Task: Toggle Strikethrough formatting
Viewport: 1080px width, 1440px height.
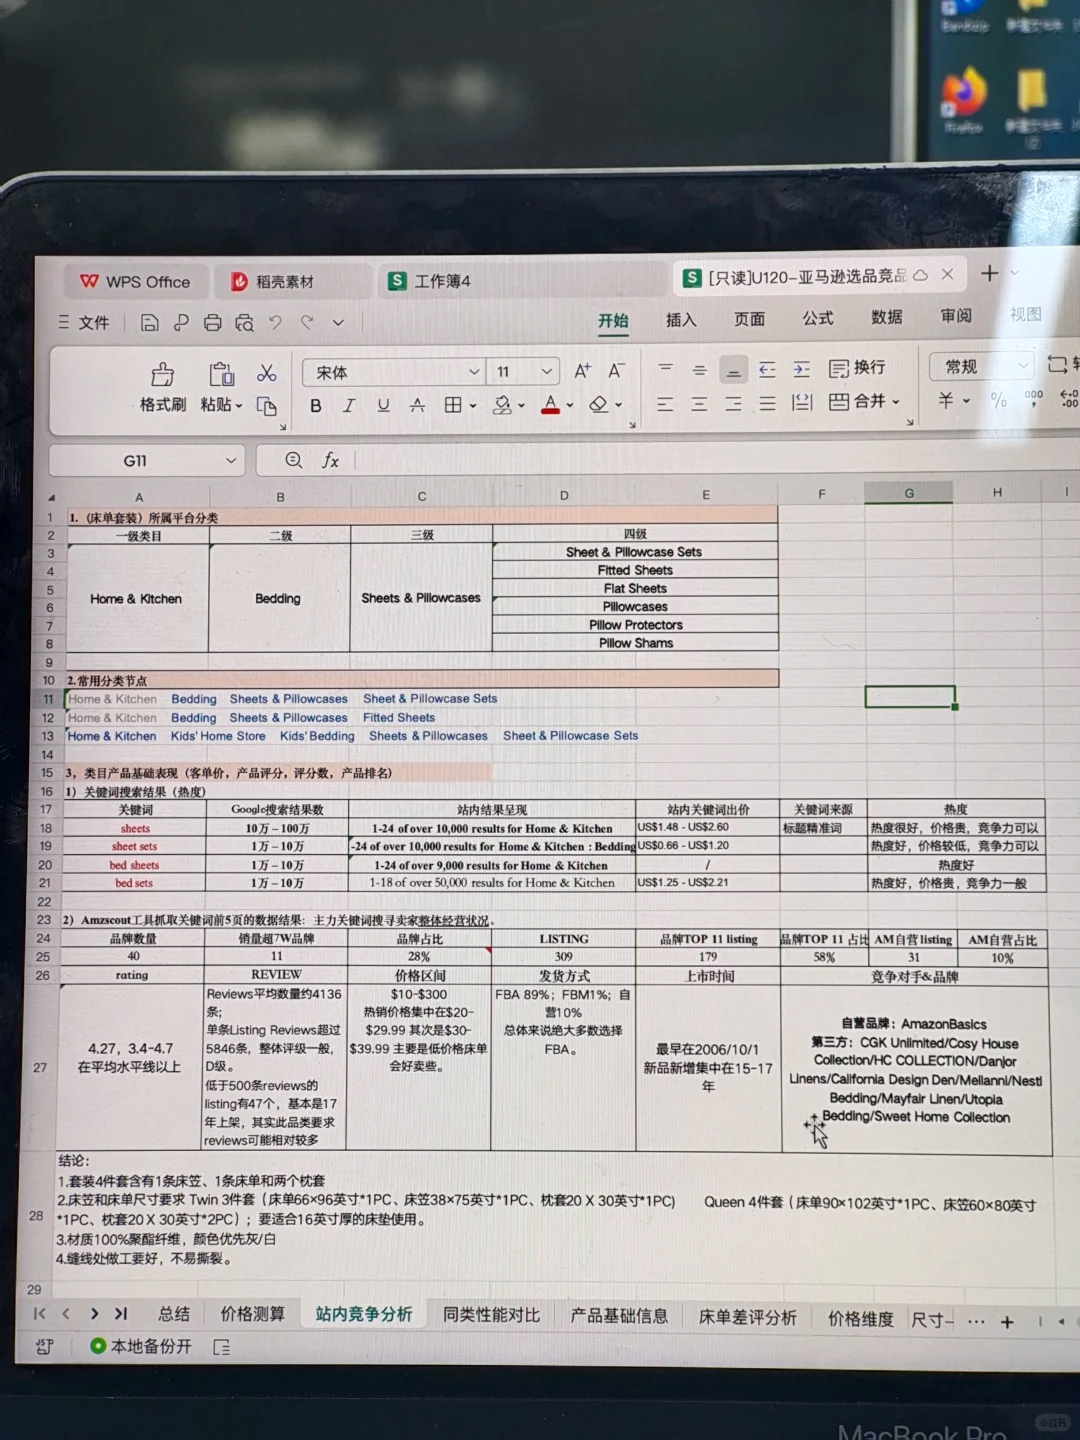Action: 417,405
